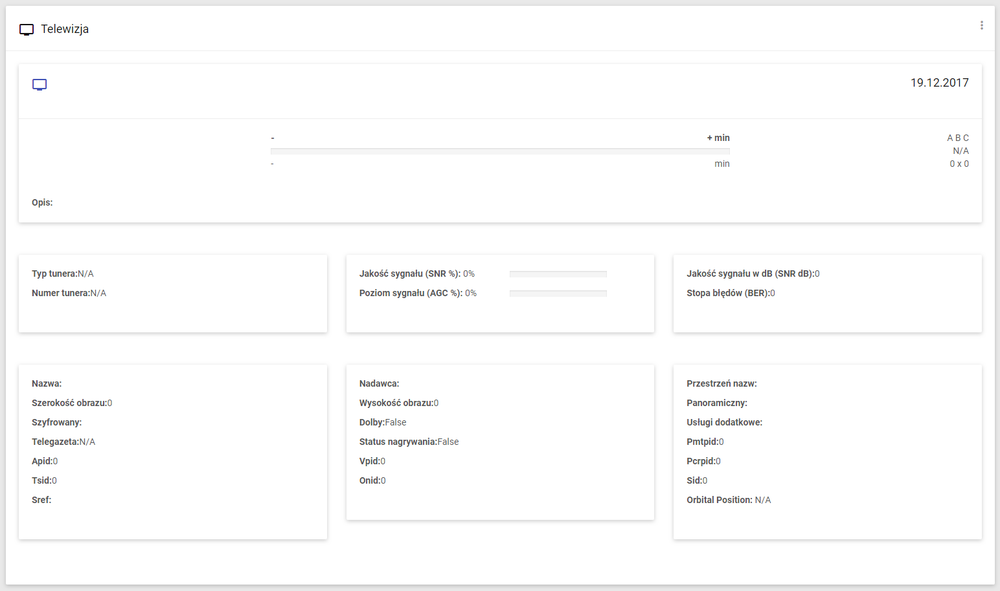Click the Telewizja panel title

[x=65, y=29]
